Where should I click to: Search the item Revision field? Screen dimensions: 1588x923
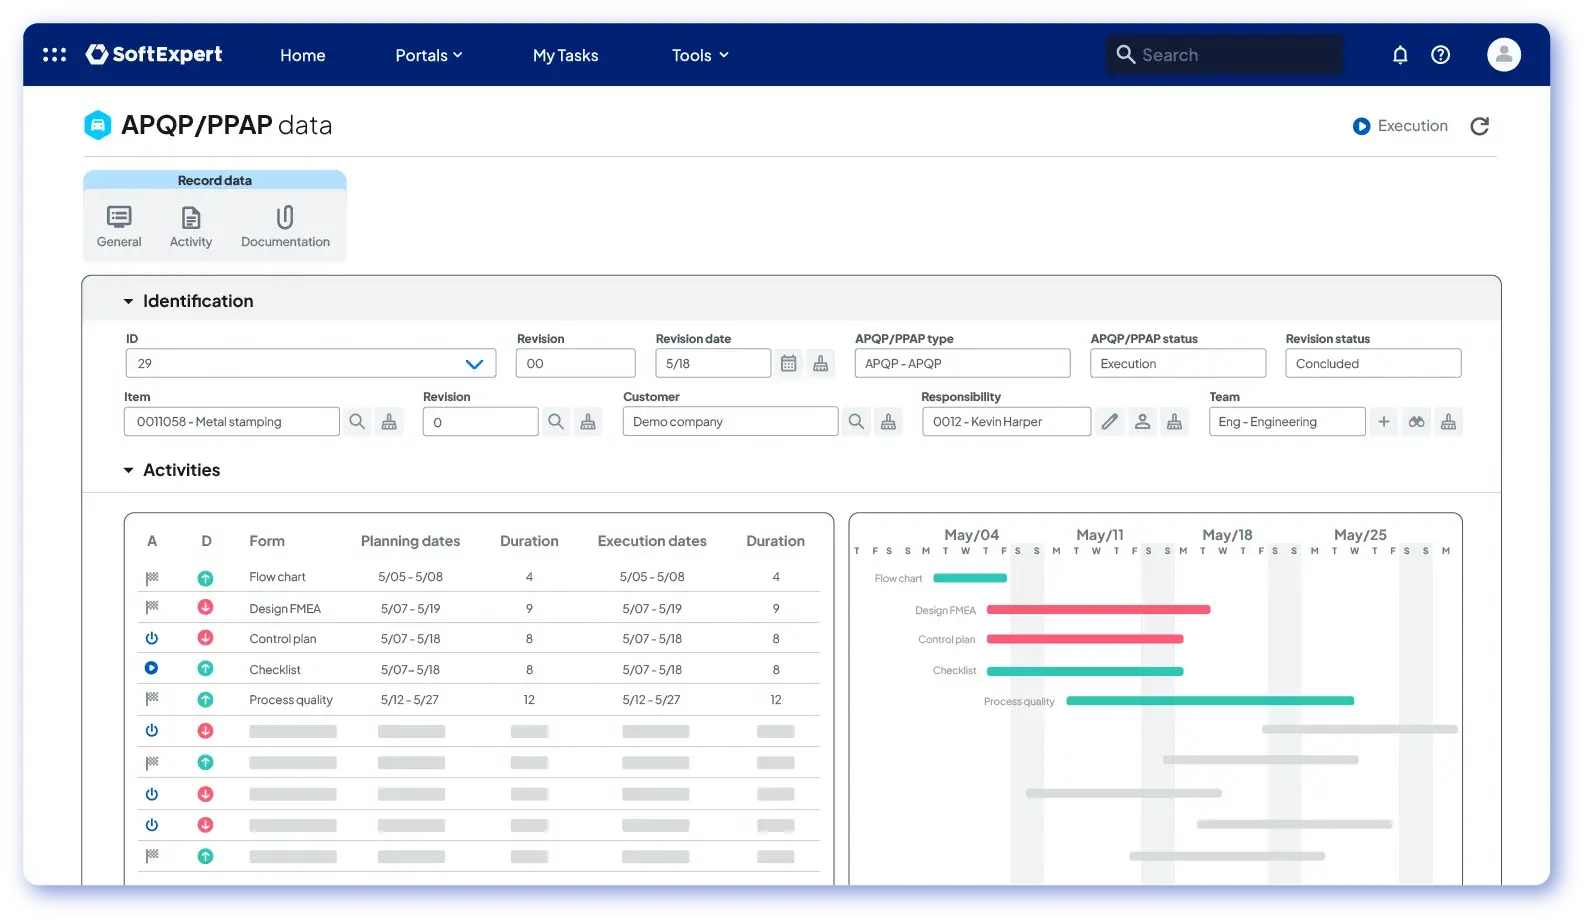point(556,422)
